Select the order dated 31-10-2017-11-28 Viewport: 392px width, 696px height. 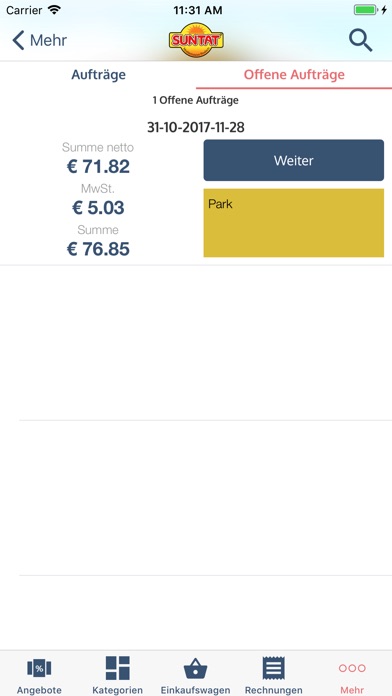196,128
